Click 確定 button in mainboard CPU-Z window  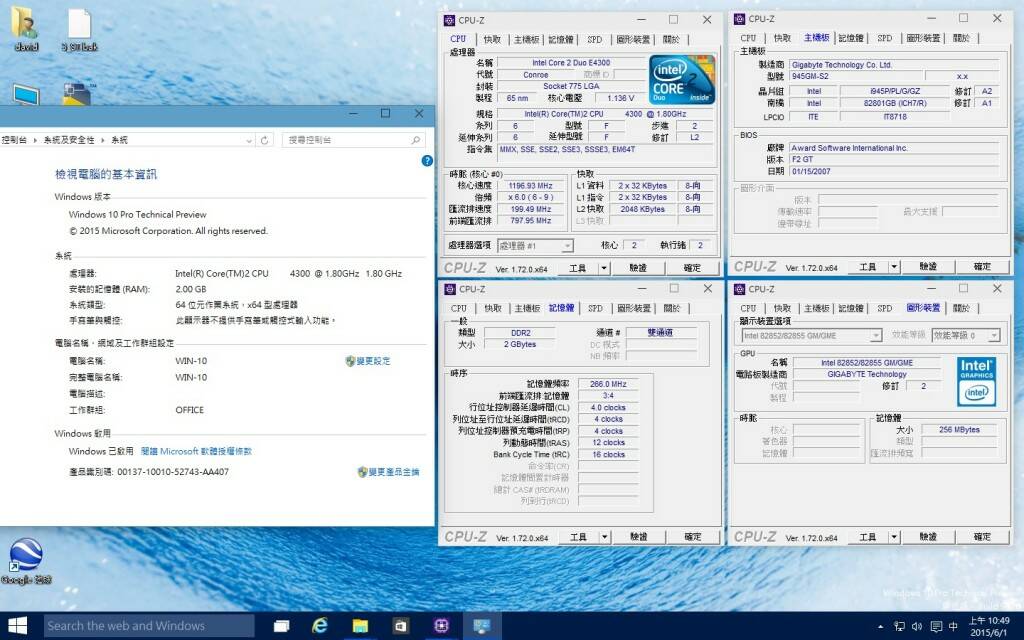point(982,266)
